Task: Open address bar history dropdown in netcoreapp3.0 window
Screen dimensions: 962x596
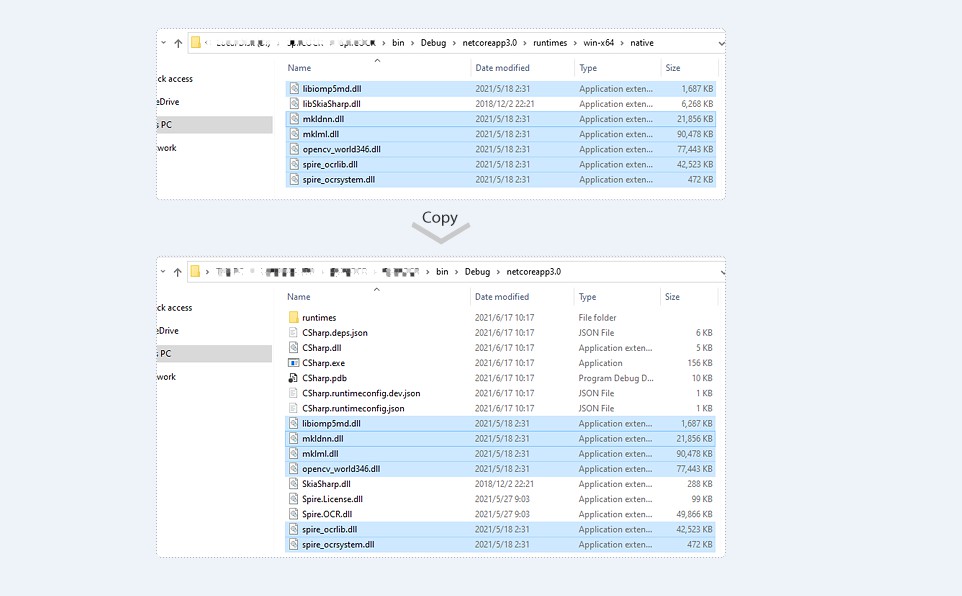Action: [722, 273]
